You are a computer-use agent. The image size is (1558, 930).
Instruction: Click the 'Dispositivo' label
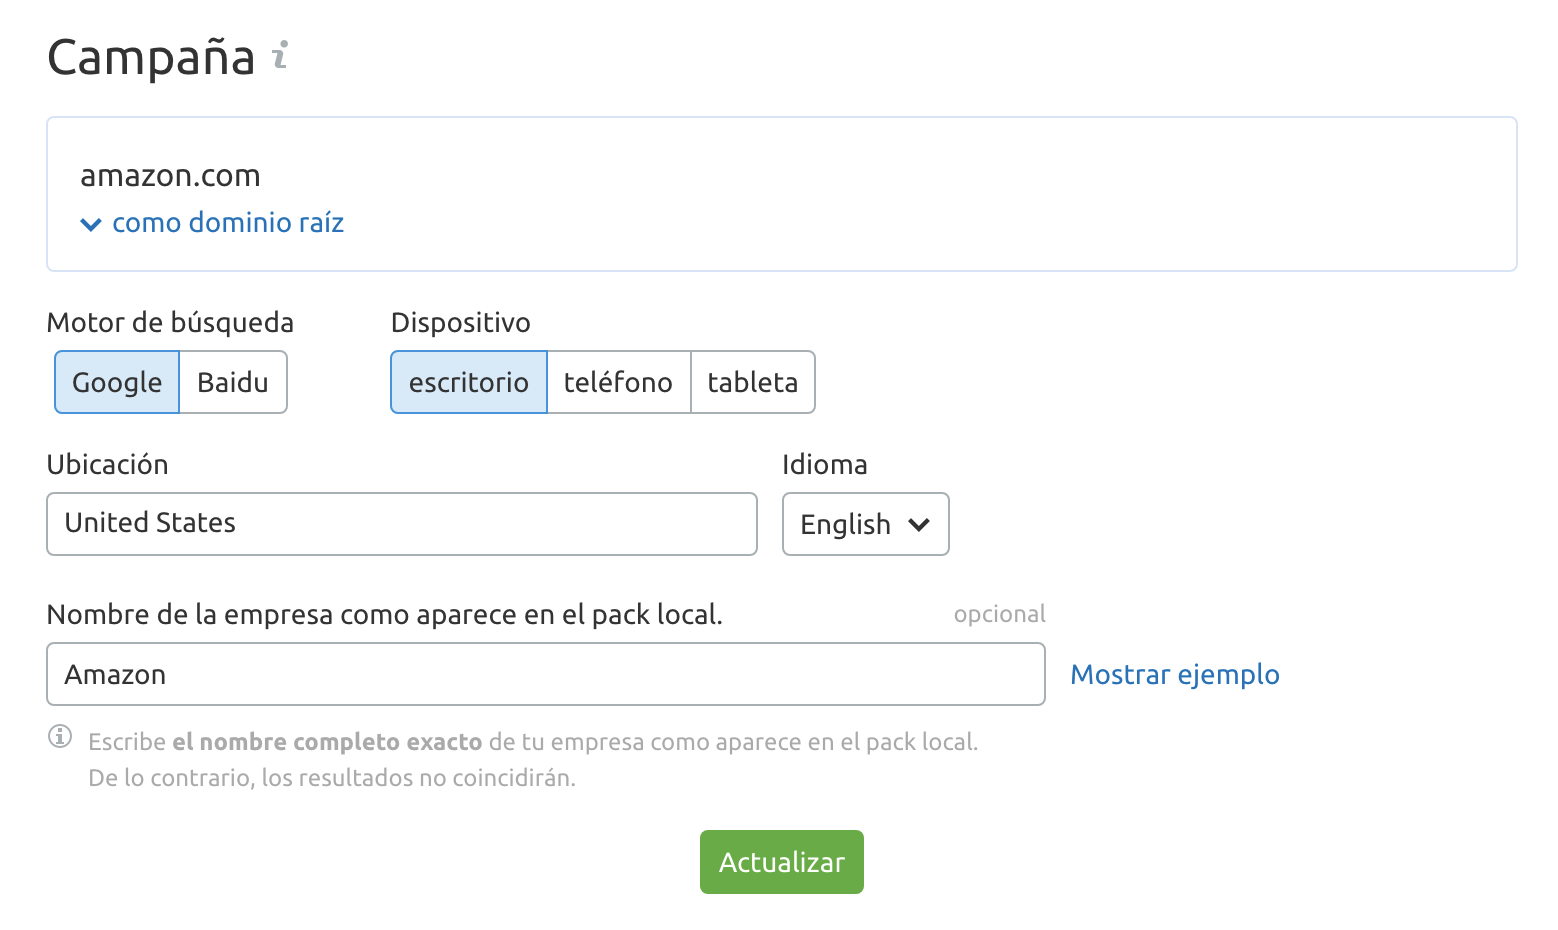pyautogui.click(x=460, y=323)
